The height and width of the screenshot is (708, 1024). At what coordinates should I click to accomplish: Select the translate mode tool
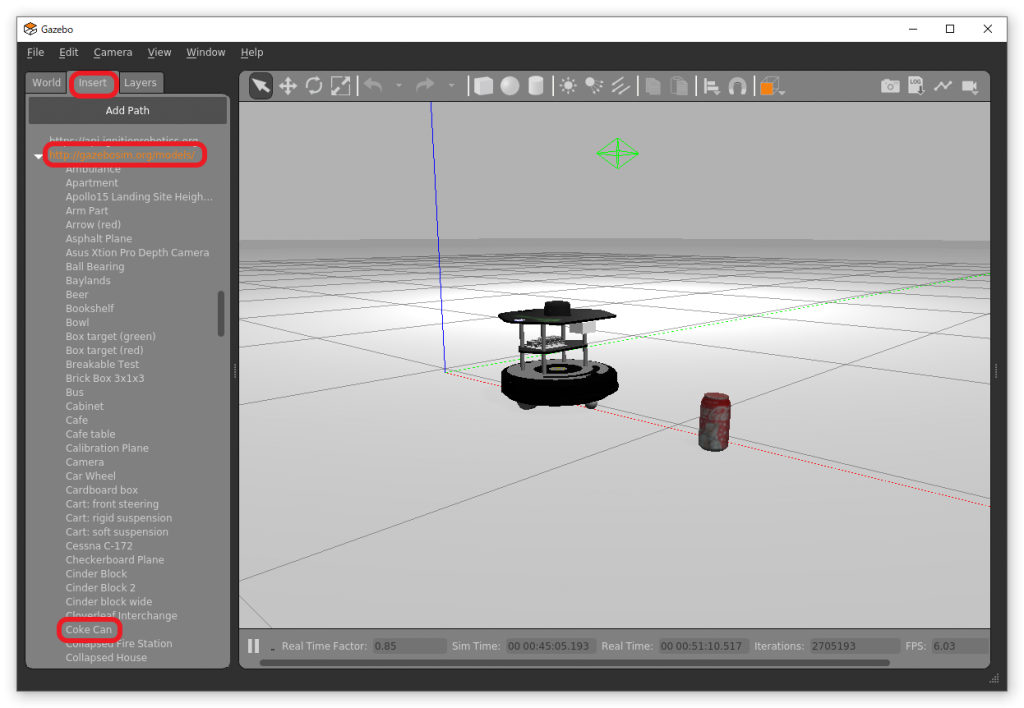point(288,86)
